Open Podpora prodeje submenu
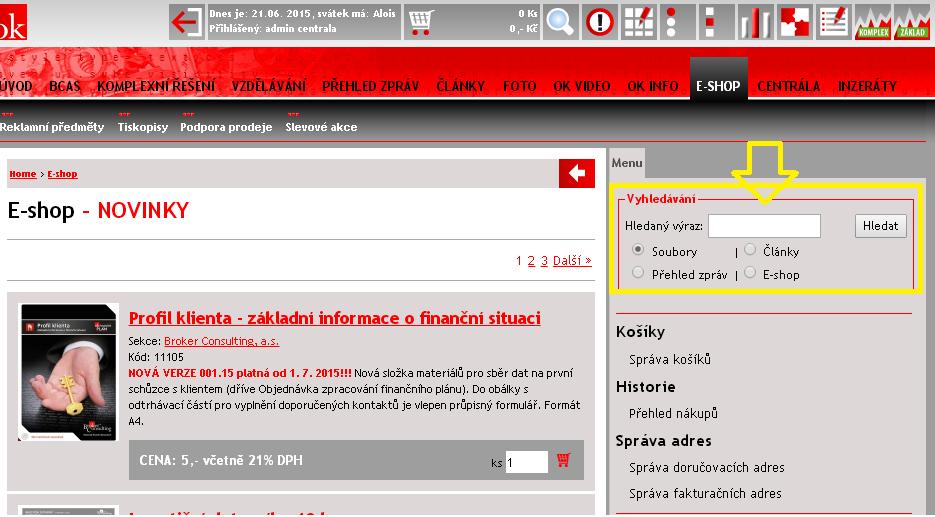This screenshot has width=935, height=517. 226,127
